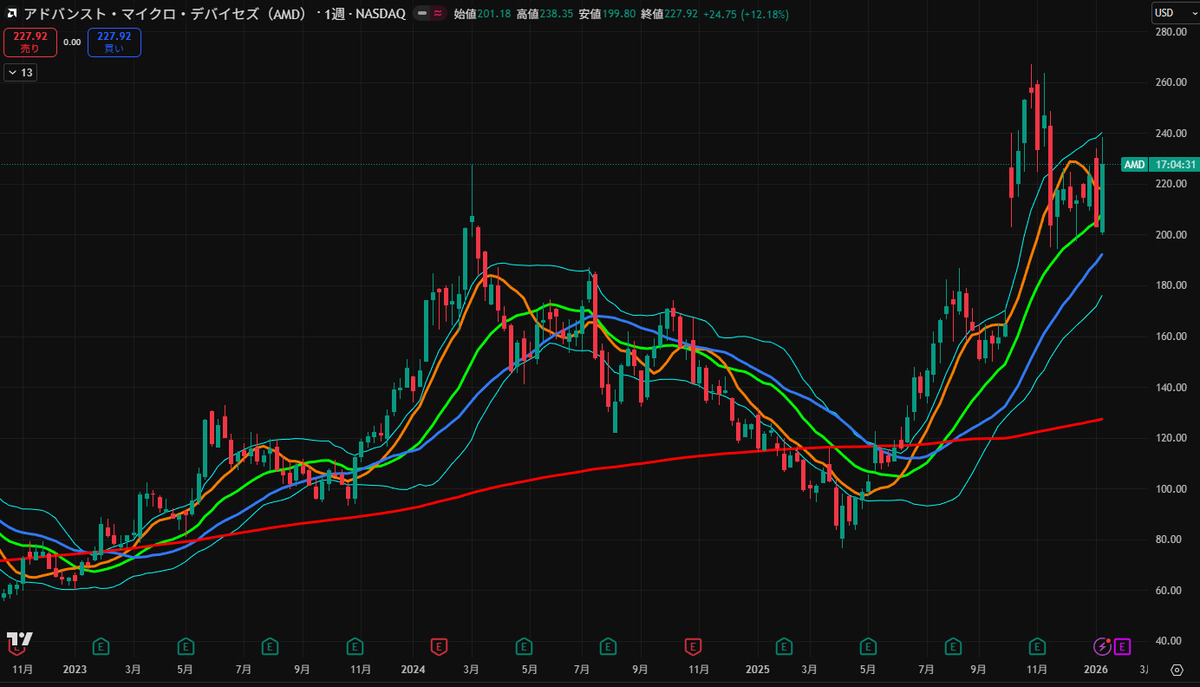Click the AMD logo icon beside the symbol name
The height and width of the screenshot is (687, 1200).
point(13,15)
